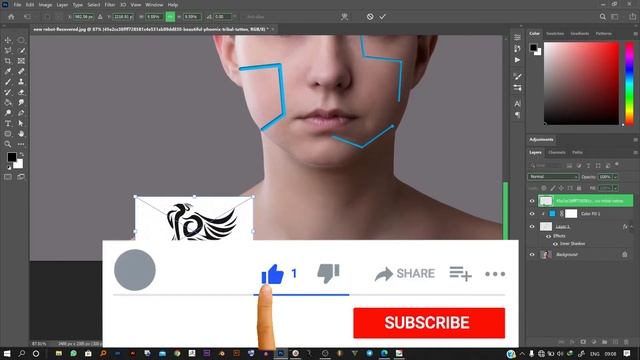Open the Adjustments panel menu
640x360 pixels.
tap(635, 140)
